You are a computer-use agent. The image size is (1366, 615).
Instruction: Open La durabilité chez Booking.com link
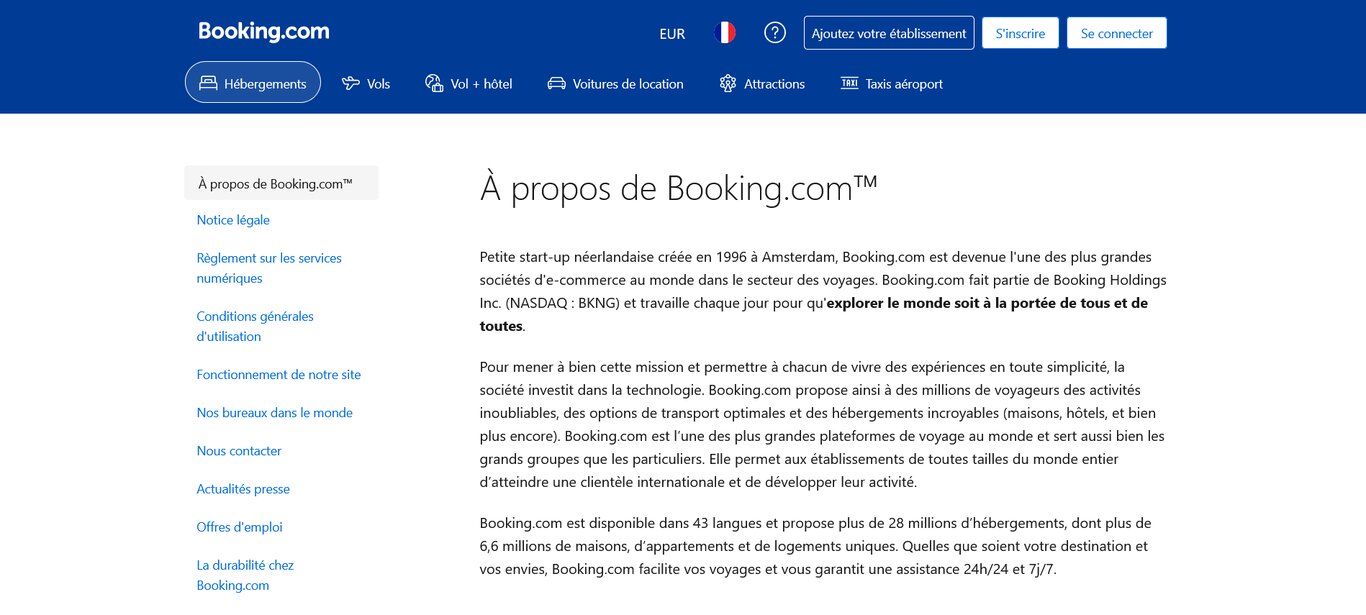point(245,575)
